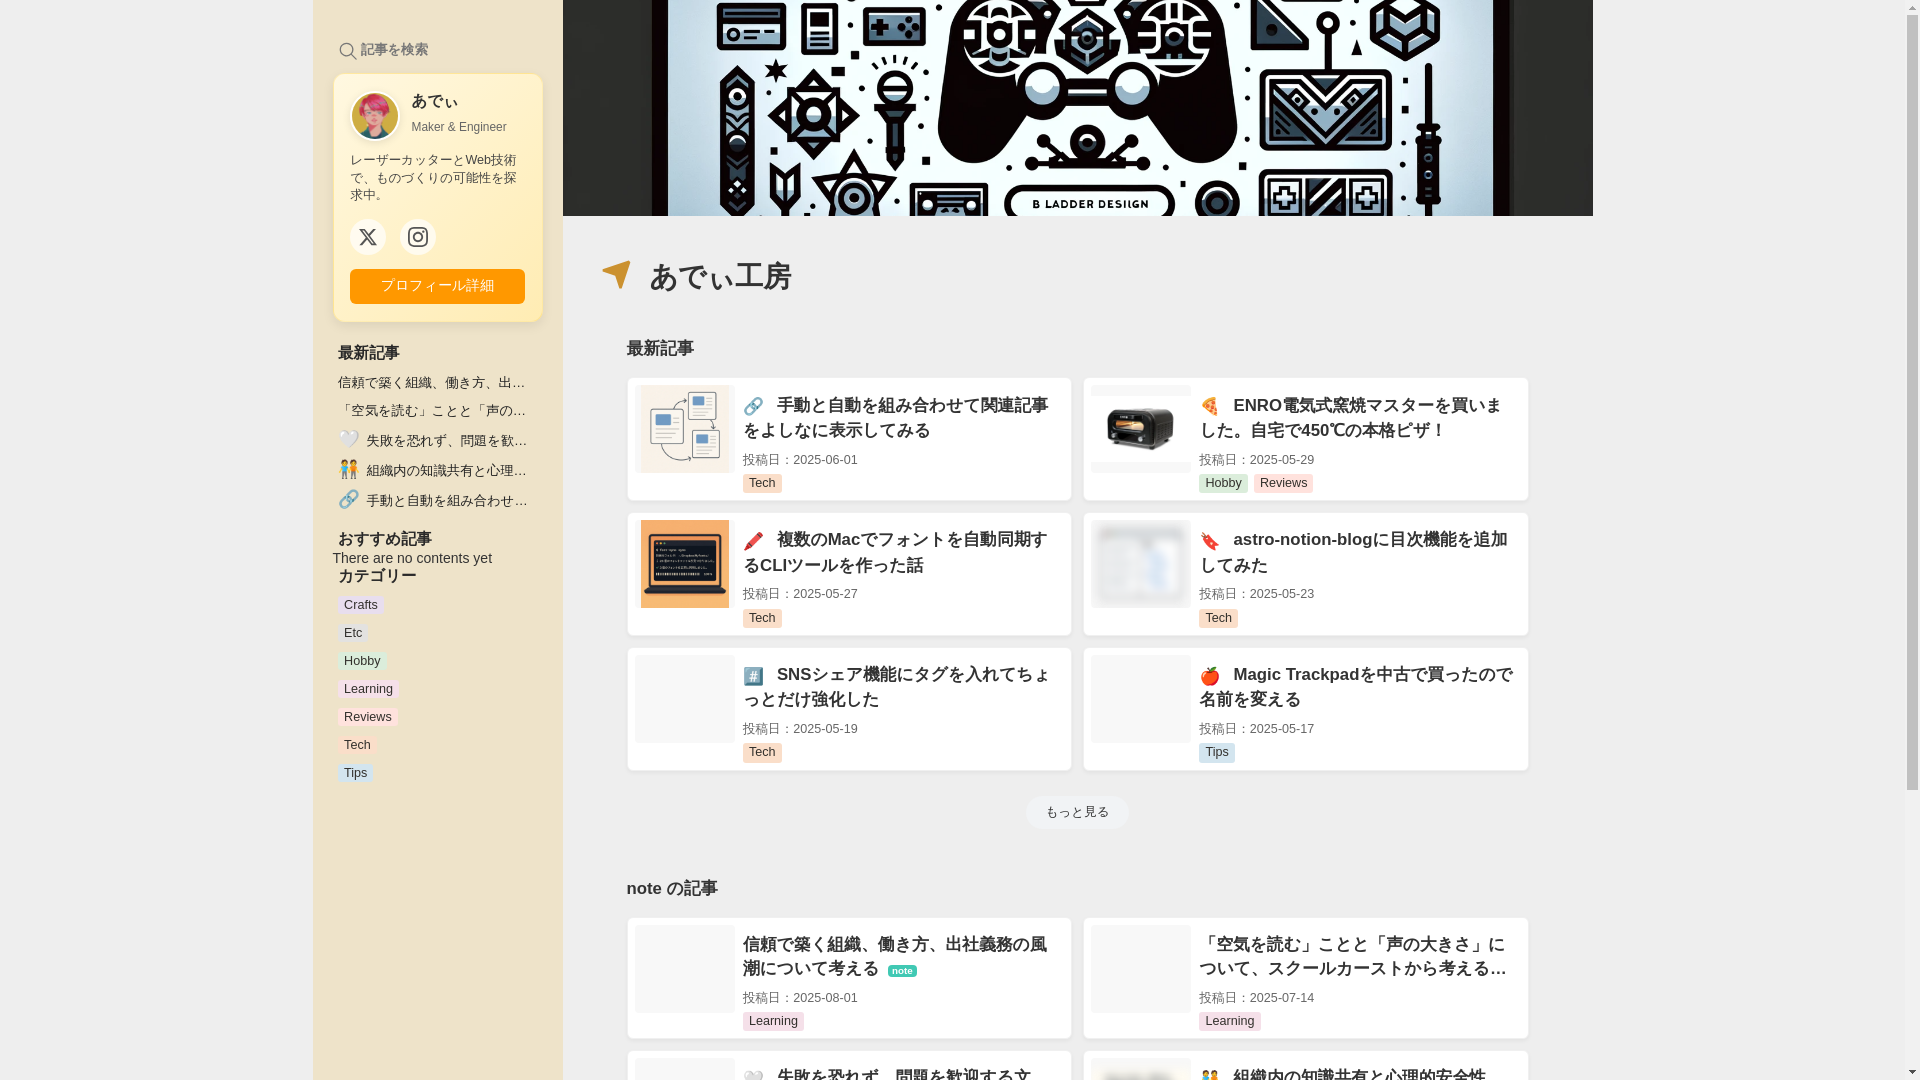Screen dimensions: 1920x1080
Task: Open the Hobby category in sidebar
Action: coord(362,661)
